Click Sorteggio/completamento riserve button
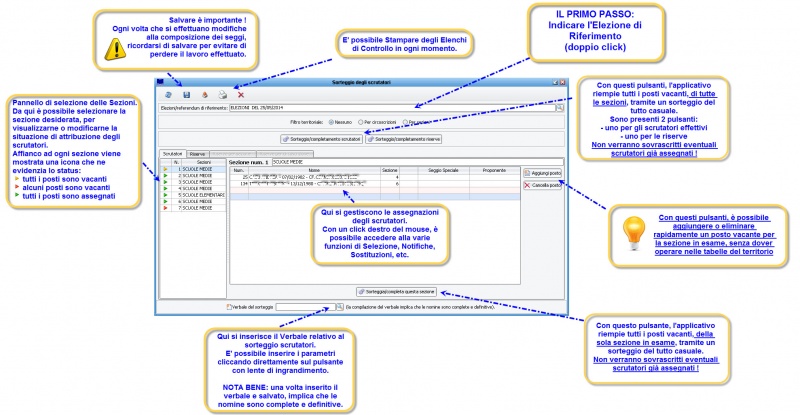800x415 pixels. pyautogui.click(x=404, y=139)
